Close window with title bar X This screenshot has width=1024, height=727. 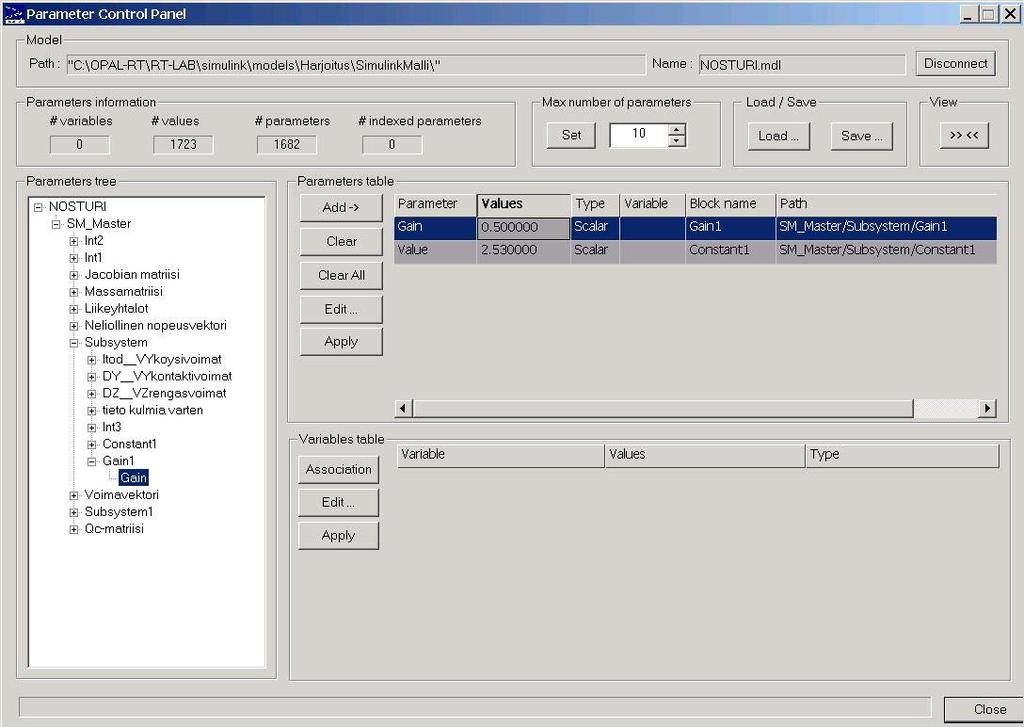tap(1011, 14)
